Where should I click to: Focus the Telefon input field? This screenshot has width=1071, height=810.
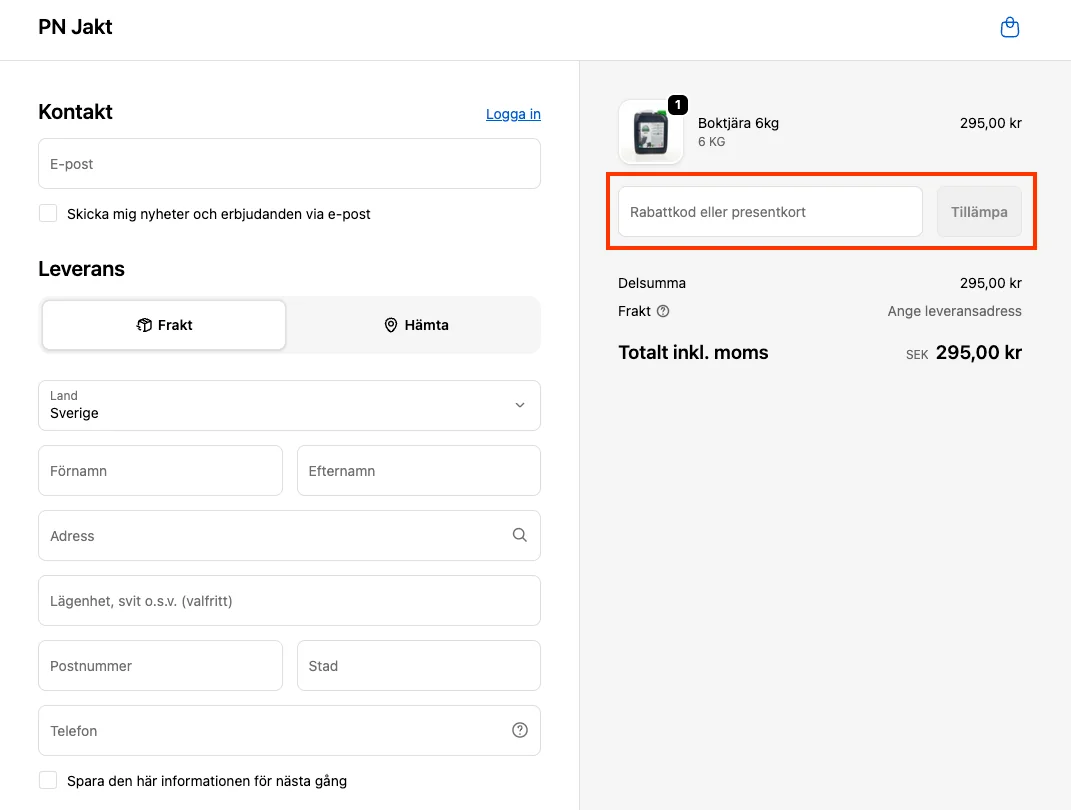[290, 731]
